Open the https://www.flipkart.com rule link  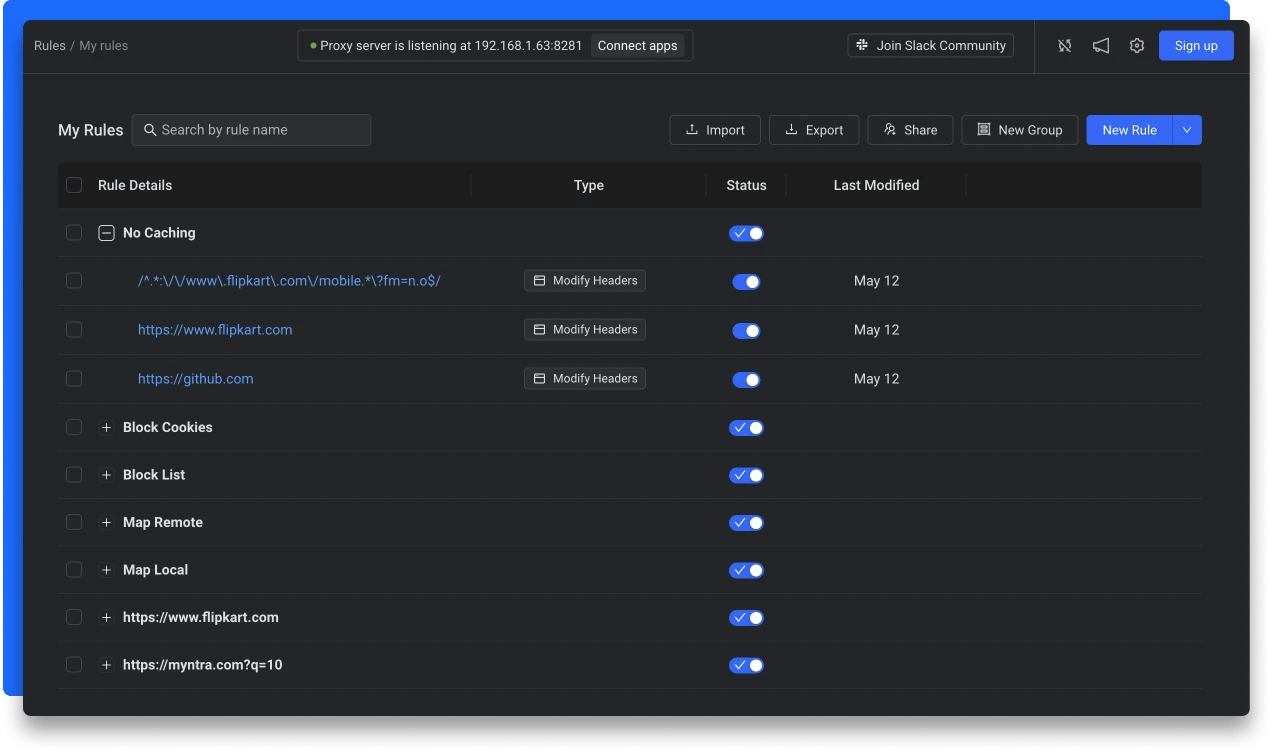[215, 330]
